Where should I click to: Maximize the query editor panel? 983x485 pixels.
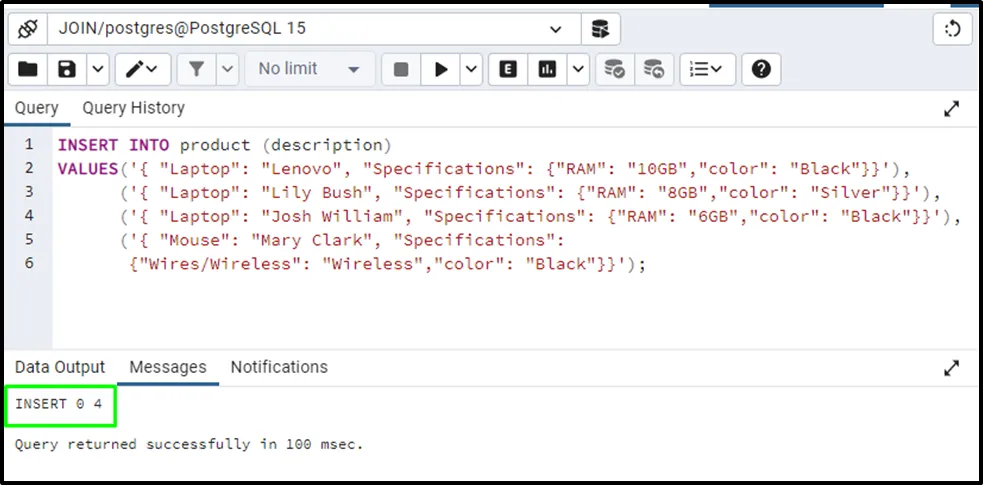[x=952, y=109]
